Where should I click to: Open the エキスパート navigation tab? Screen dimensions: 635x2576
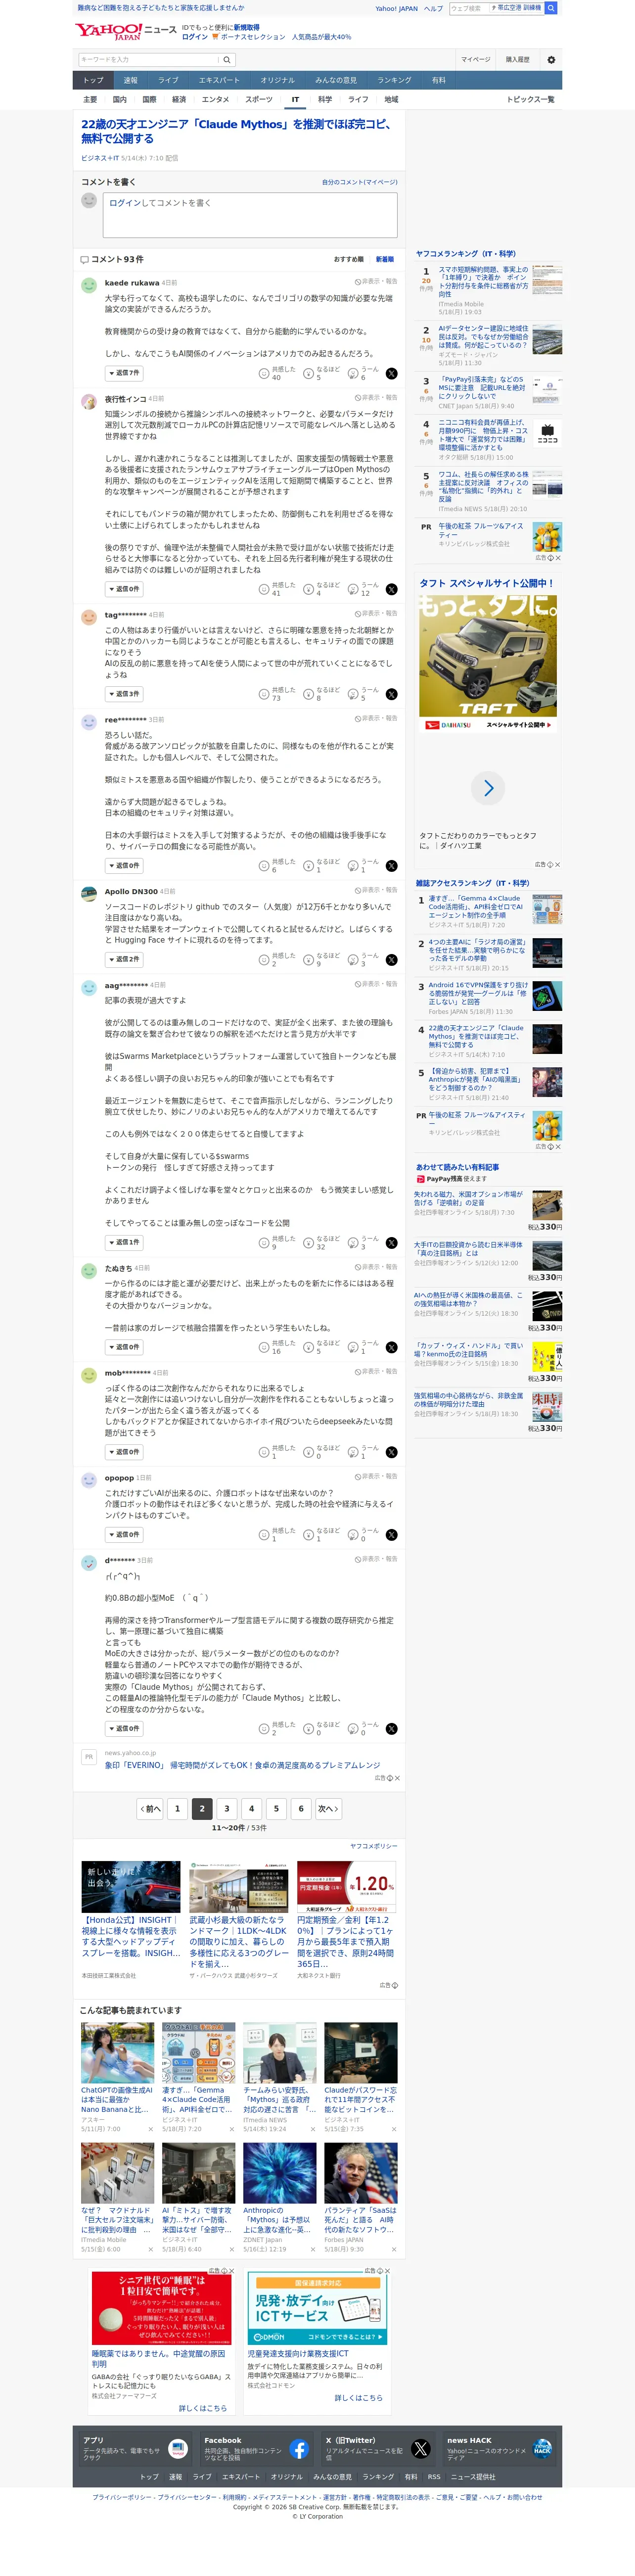pyautogui.click(x=219, y=80)
